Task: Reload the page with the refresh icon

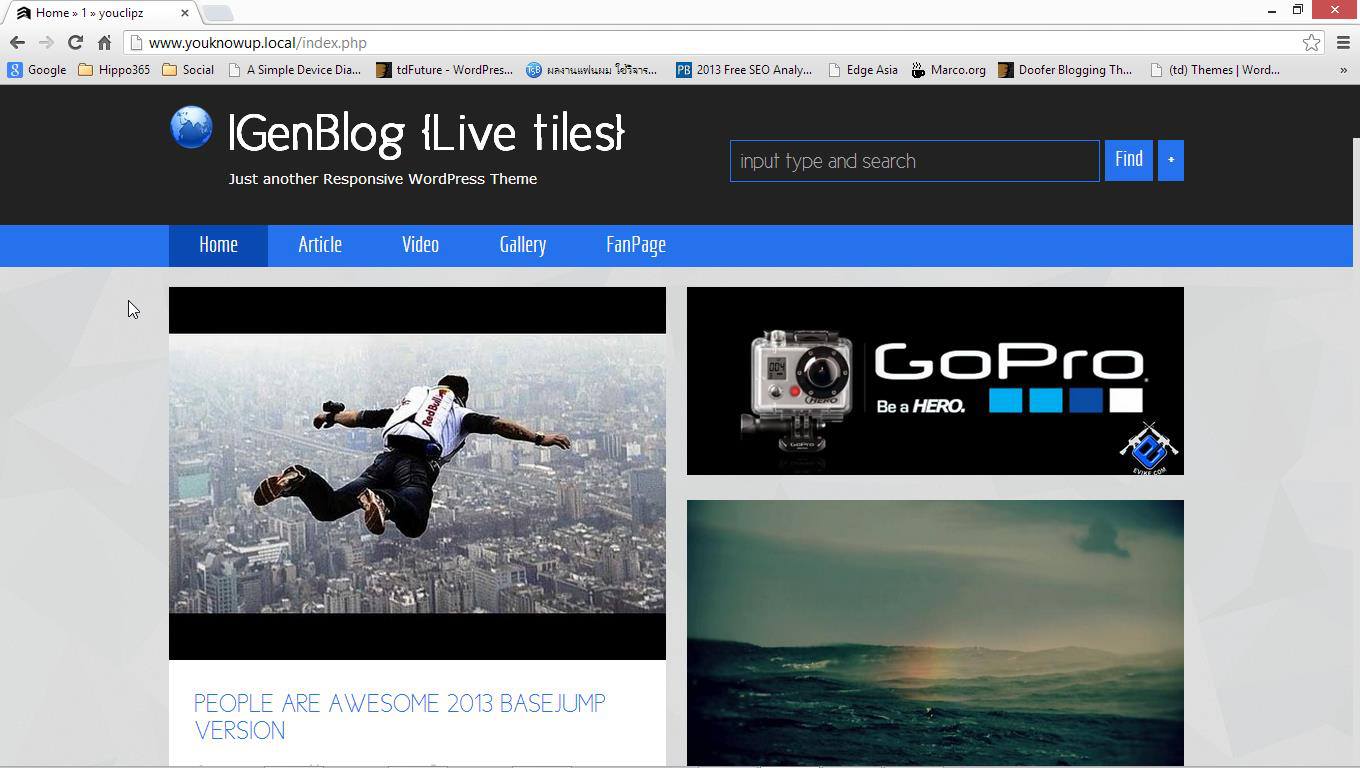Action: pos(75,42)
